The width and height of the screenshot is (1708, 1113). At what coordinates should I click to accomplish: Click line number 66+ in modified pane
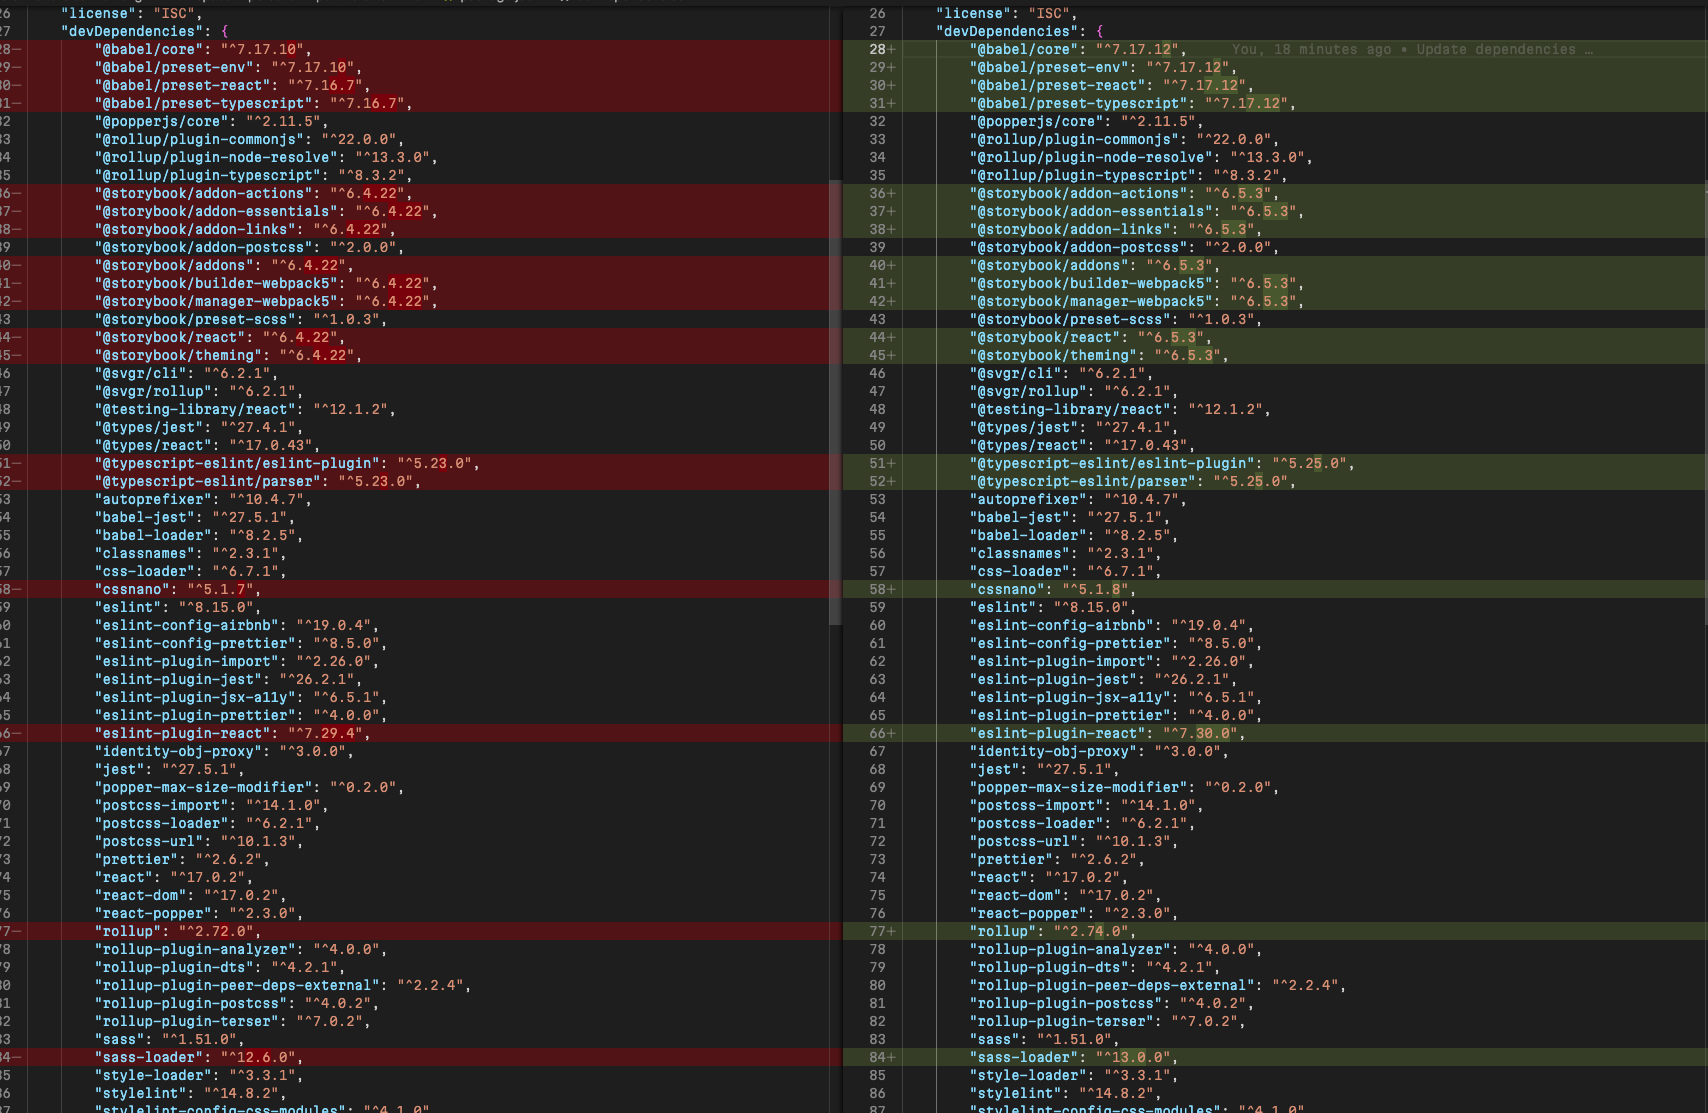[881, 733]
